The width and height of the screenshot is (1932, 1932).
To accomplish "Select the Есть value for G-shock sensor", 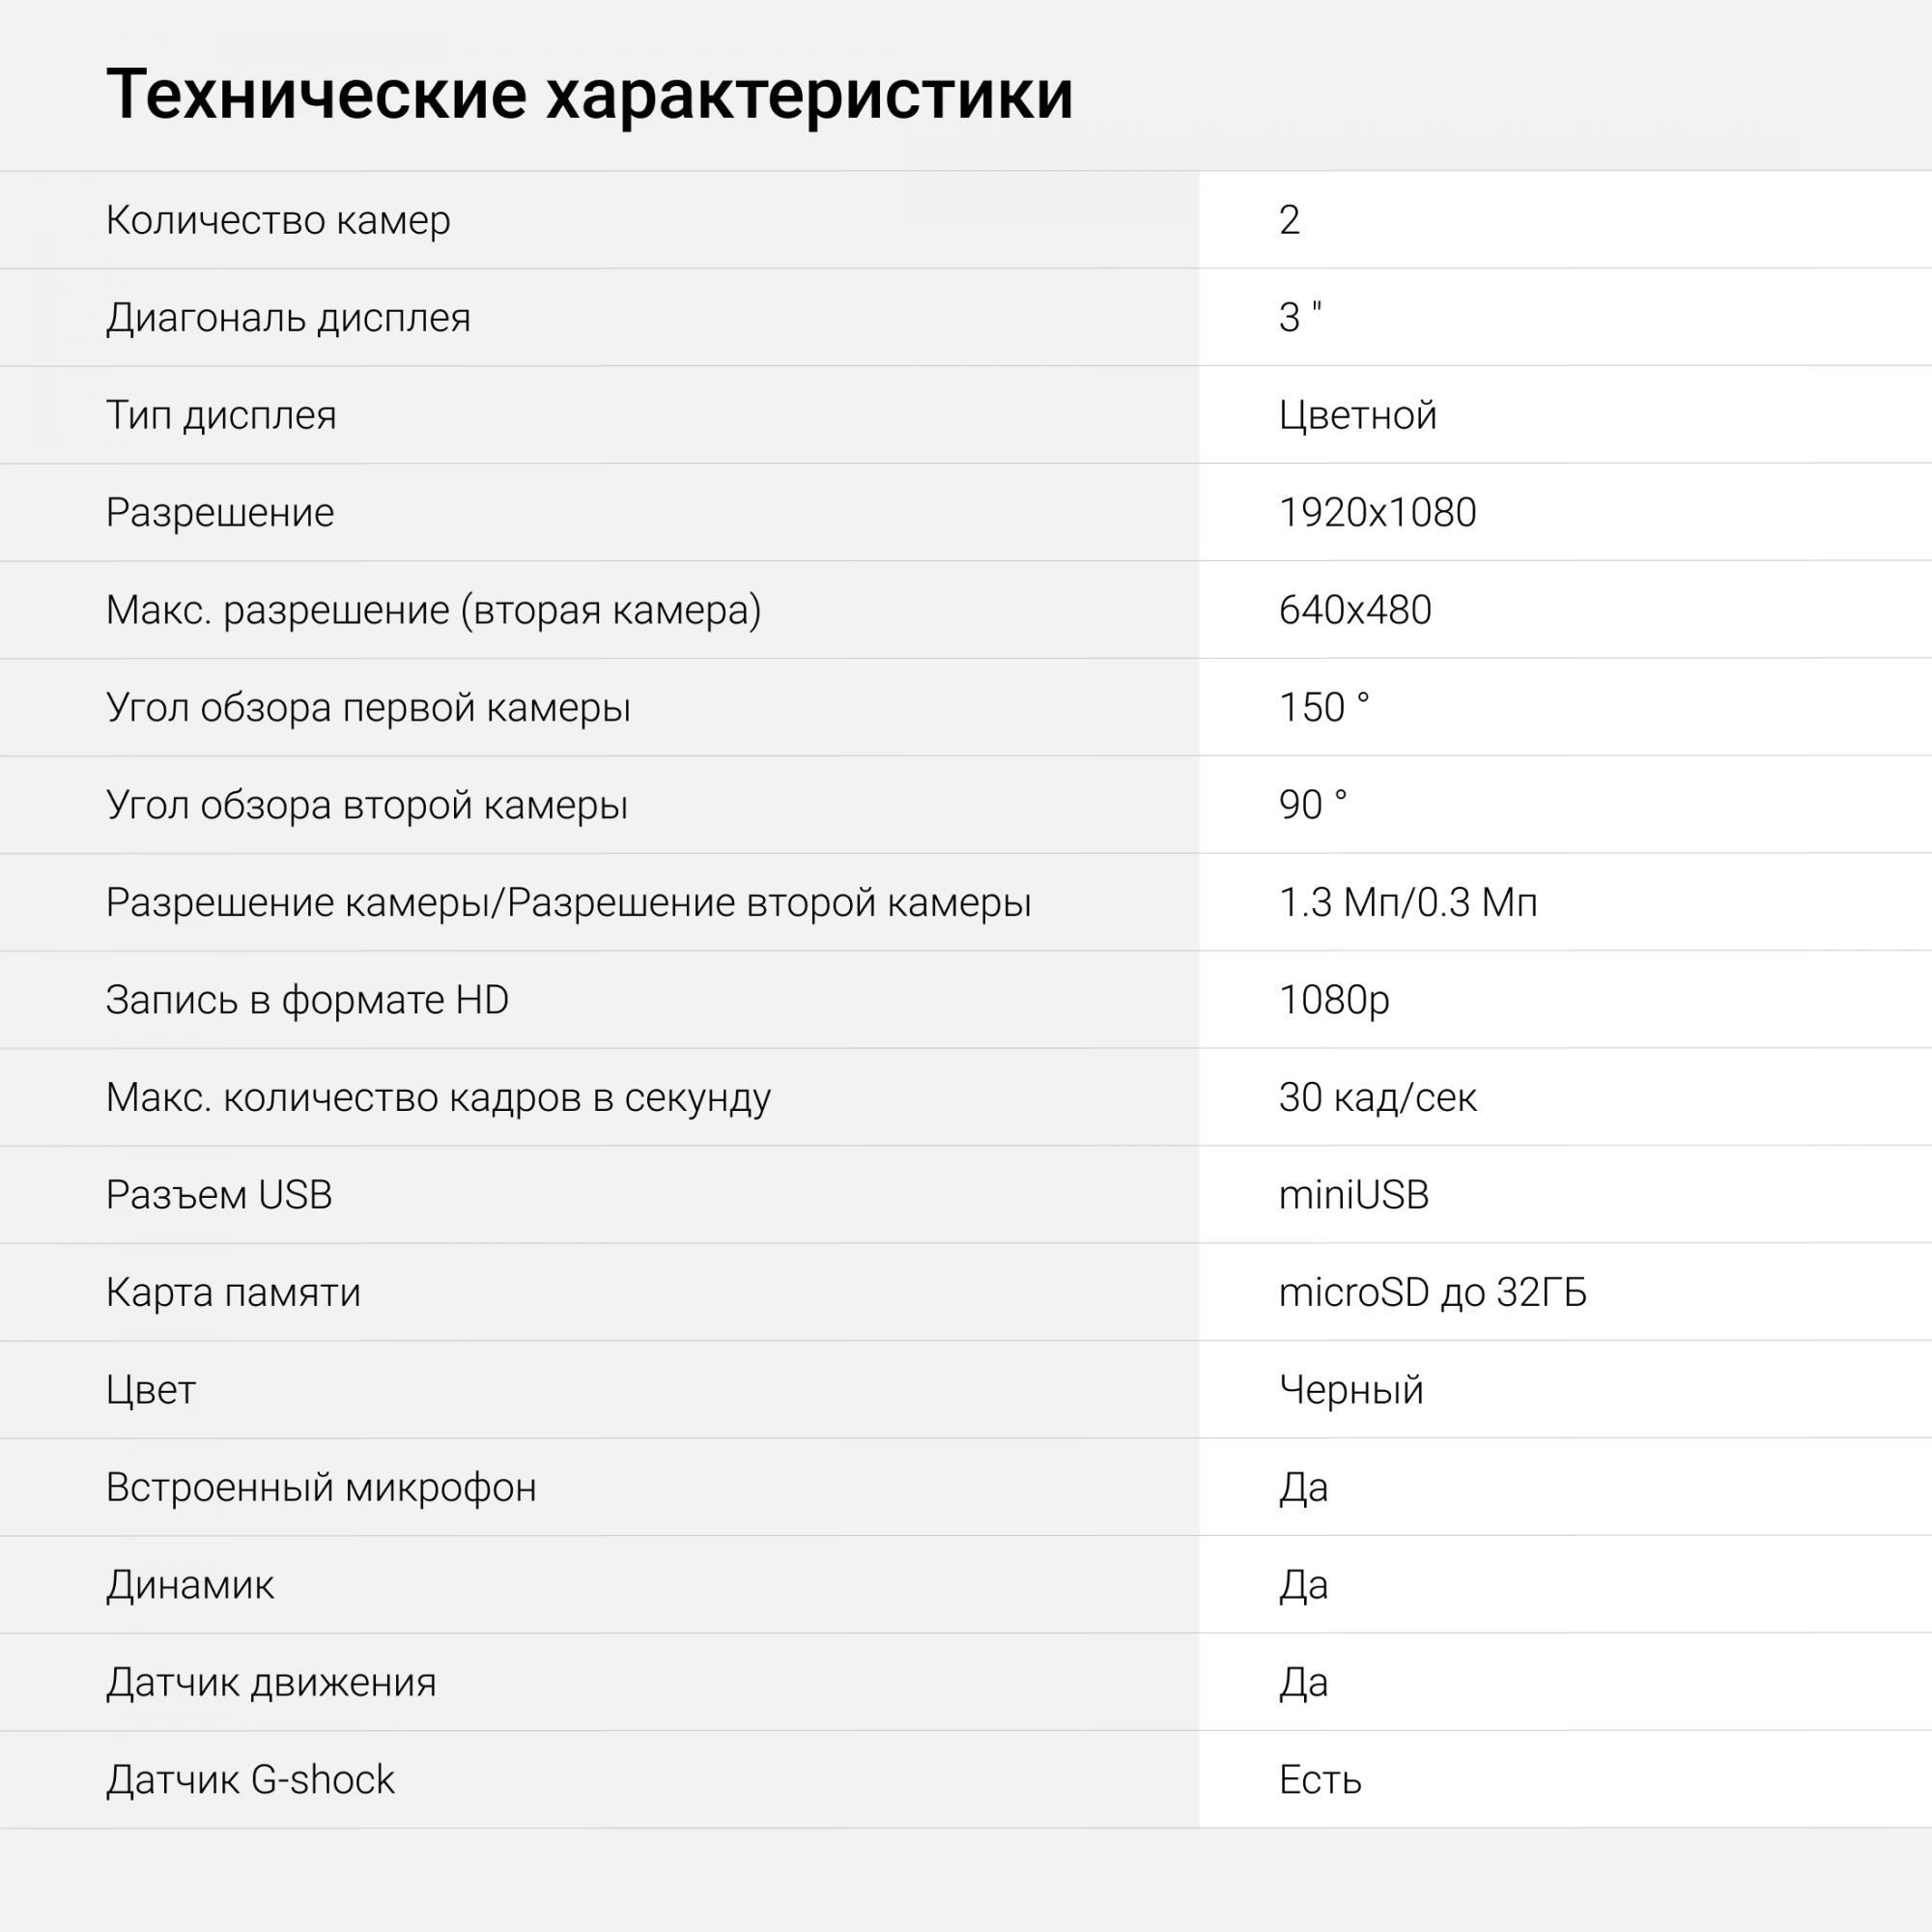I will [1320, 1780].
